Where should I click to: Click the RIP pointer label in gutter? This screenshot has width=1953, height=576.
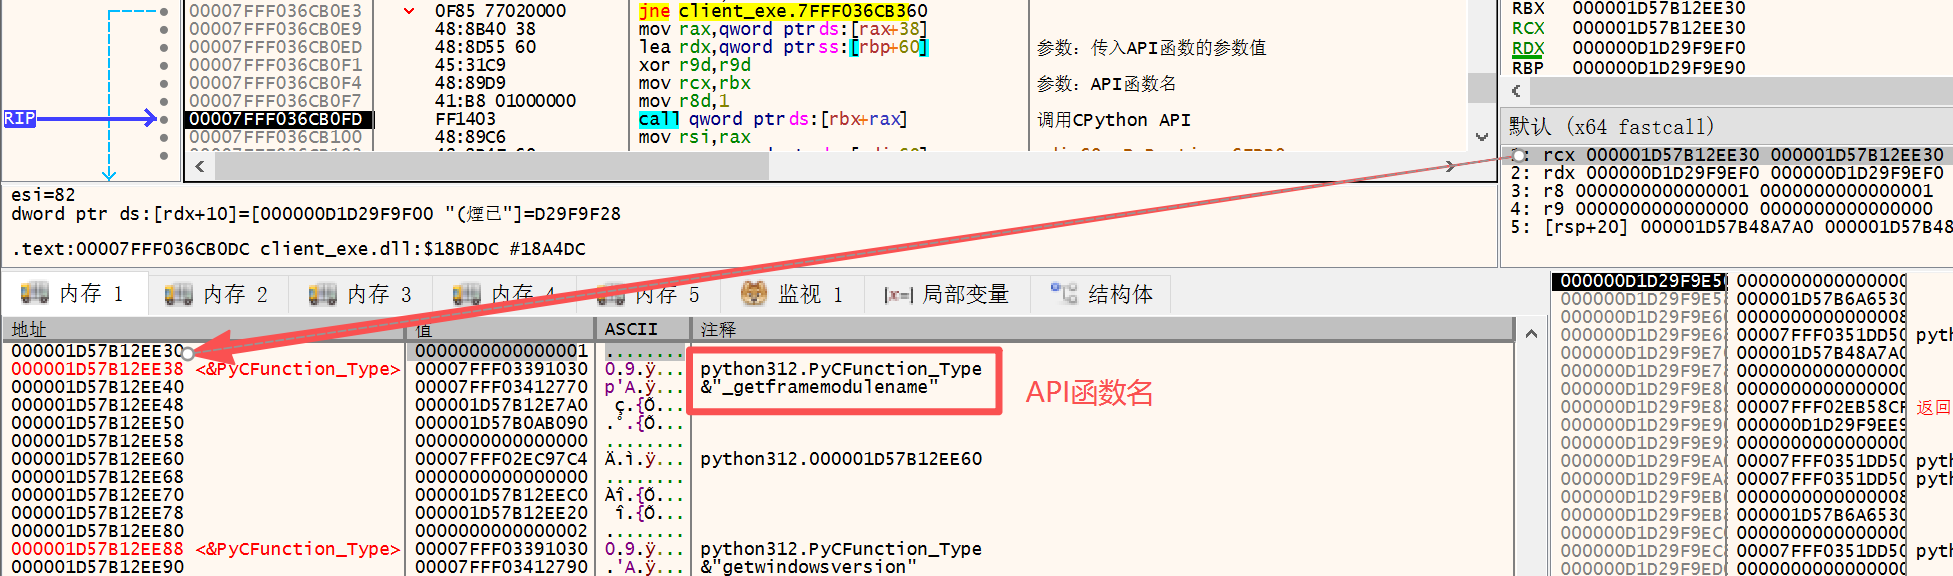coord(19,119)
